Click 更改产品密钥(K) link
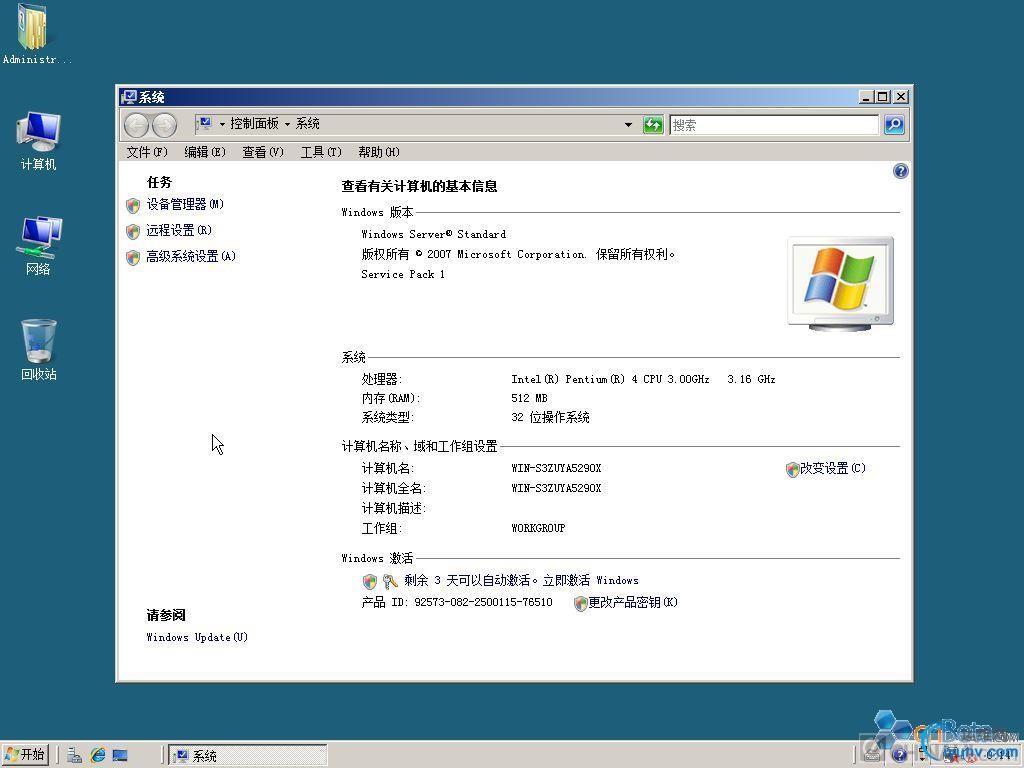1024x768 pixels. 633,602
